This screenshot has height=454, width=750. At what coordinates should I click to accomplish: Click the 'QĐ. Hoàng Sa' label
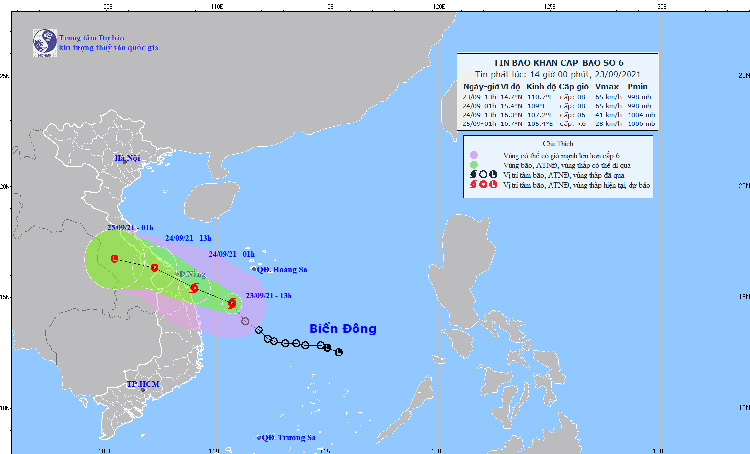click(282, 270)
